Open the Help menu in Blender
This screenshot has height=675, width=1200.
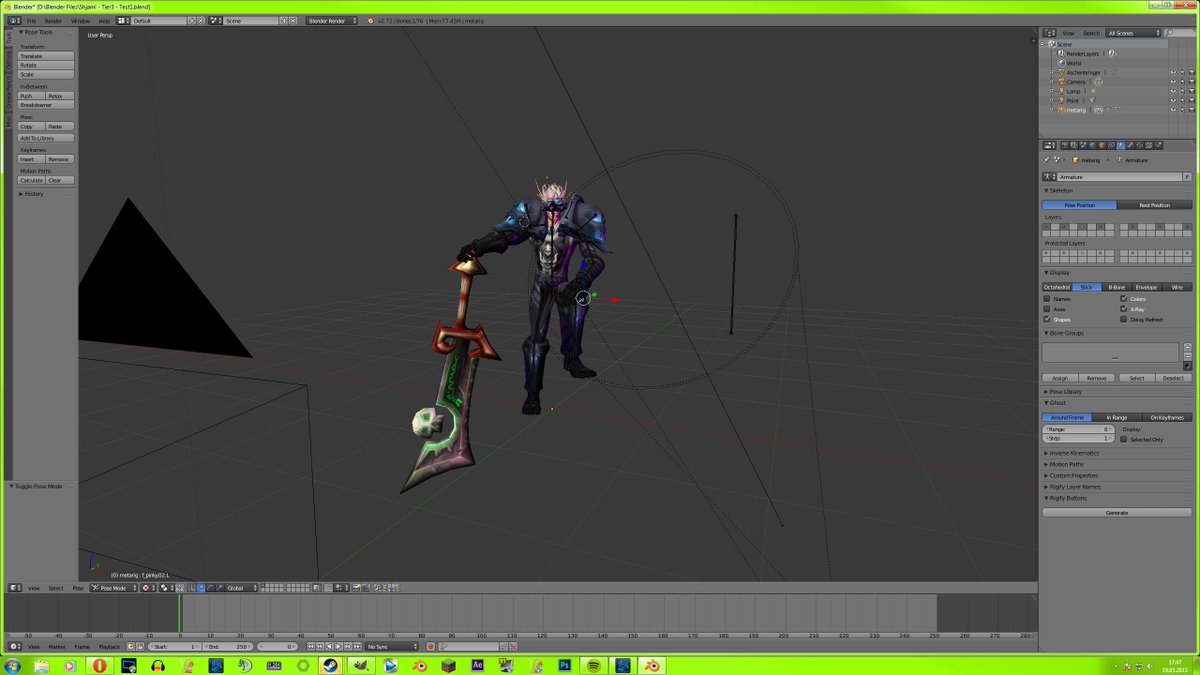click(x=104, y=20)
